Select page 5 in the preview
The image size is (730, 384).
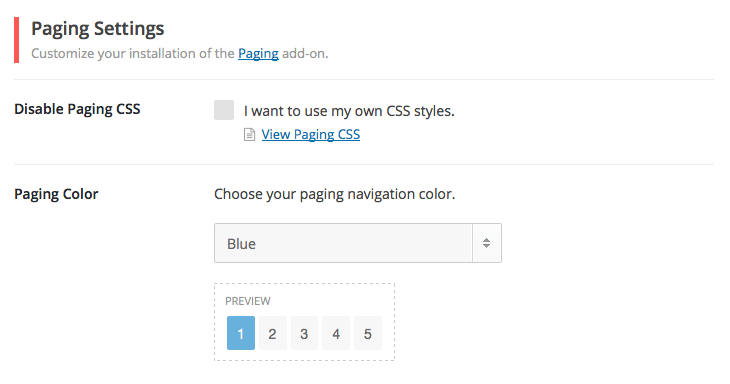click(x=368, y=333)
